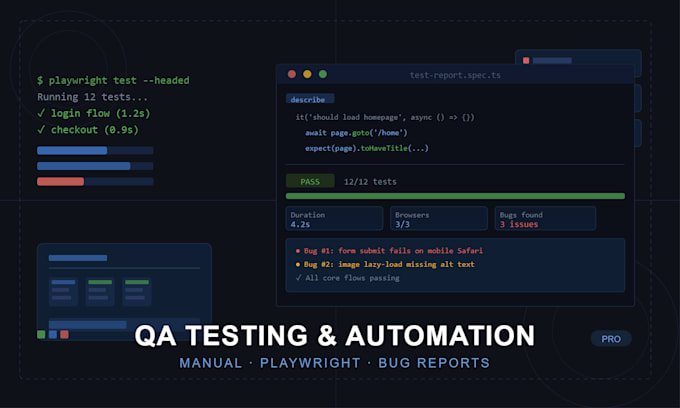Image resolution: width=680 pixels, height=408 pixels.
Task: Click the 12/12 tests label
Action: [370, 182]
